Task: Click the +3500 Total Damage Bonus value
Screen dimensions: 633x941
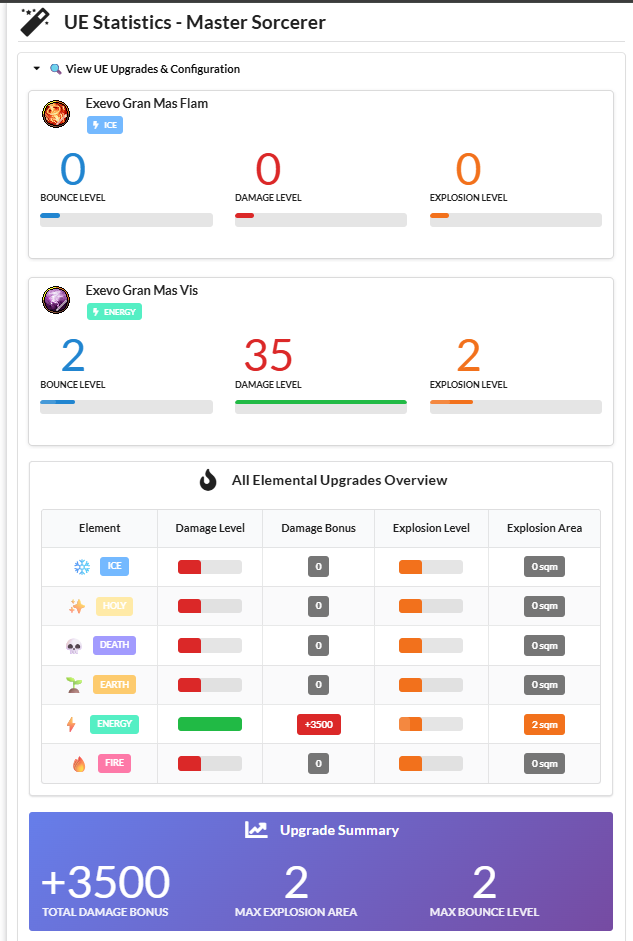Action: coord(106,882)
